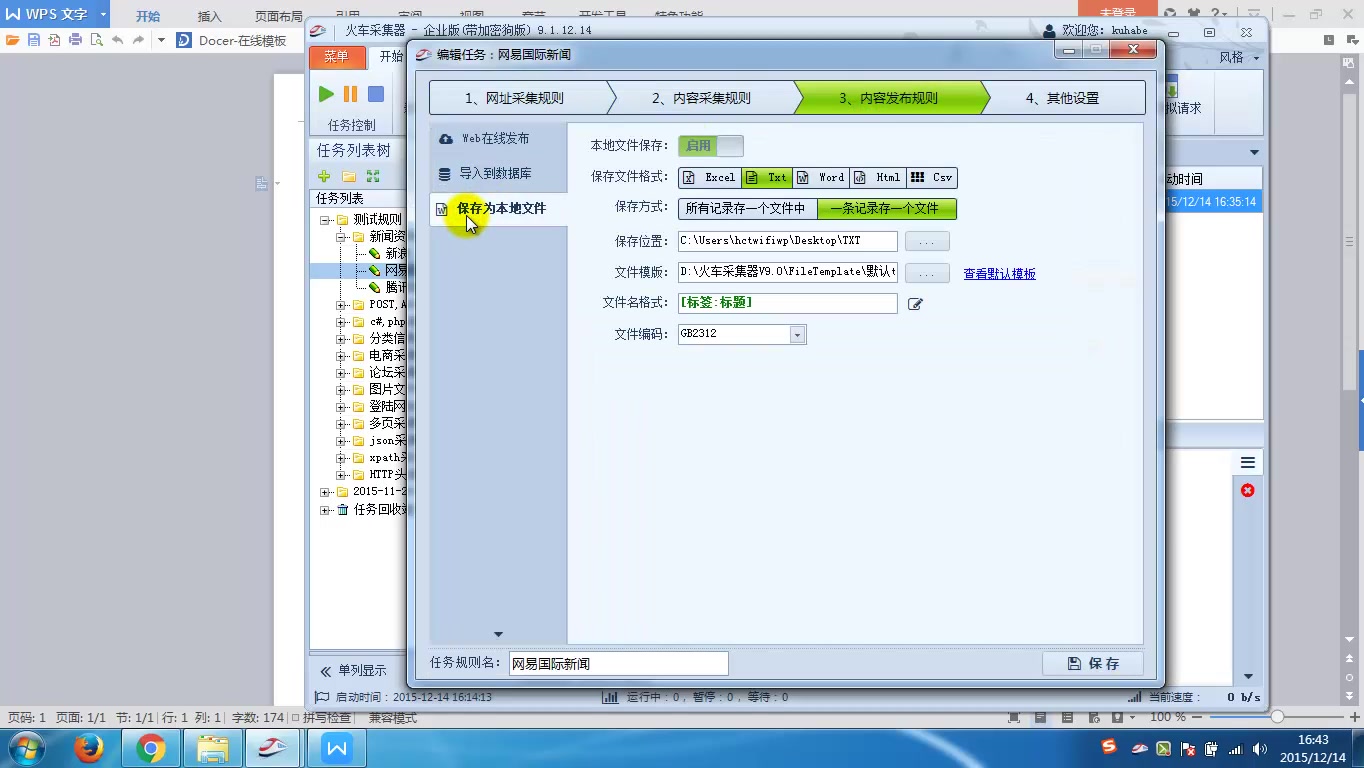1364x768 pixels.
Task: Select 保存为本地文件 in the sidebar
Action: [x=498, y=208]
